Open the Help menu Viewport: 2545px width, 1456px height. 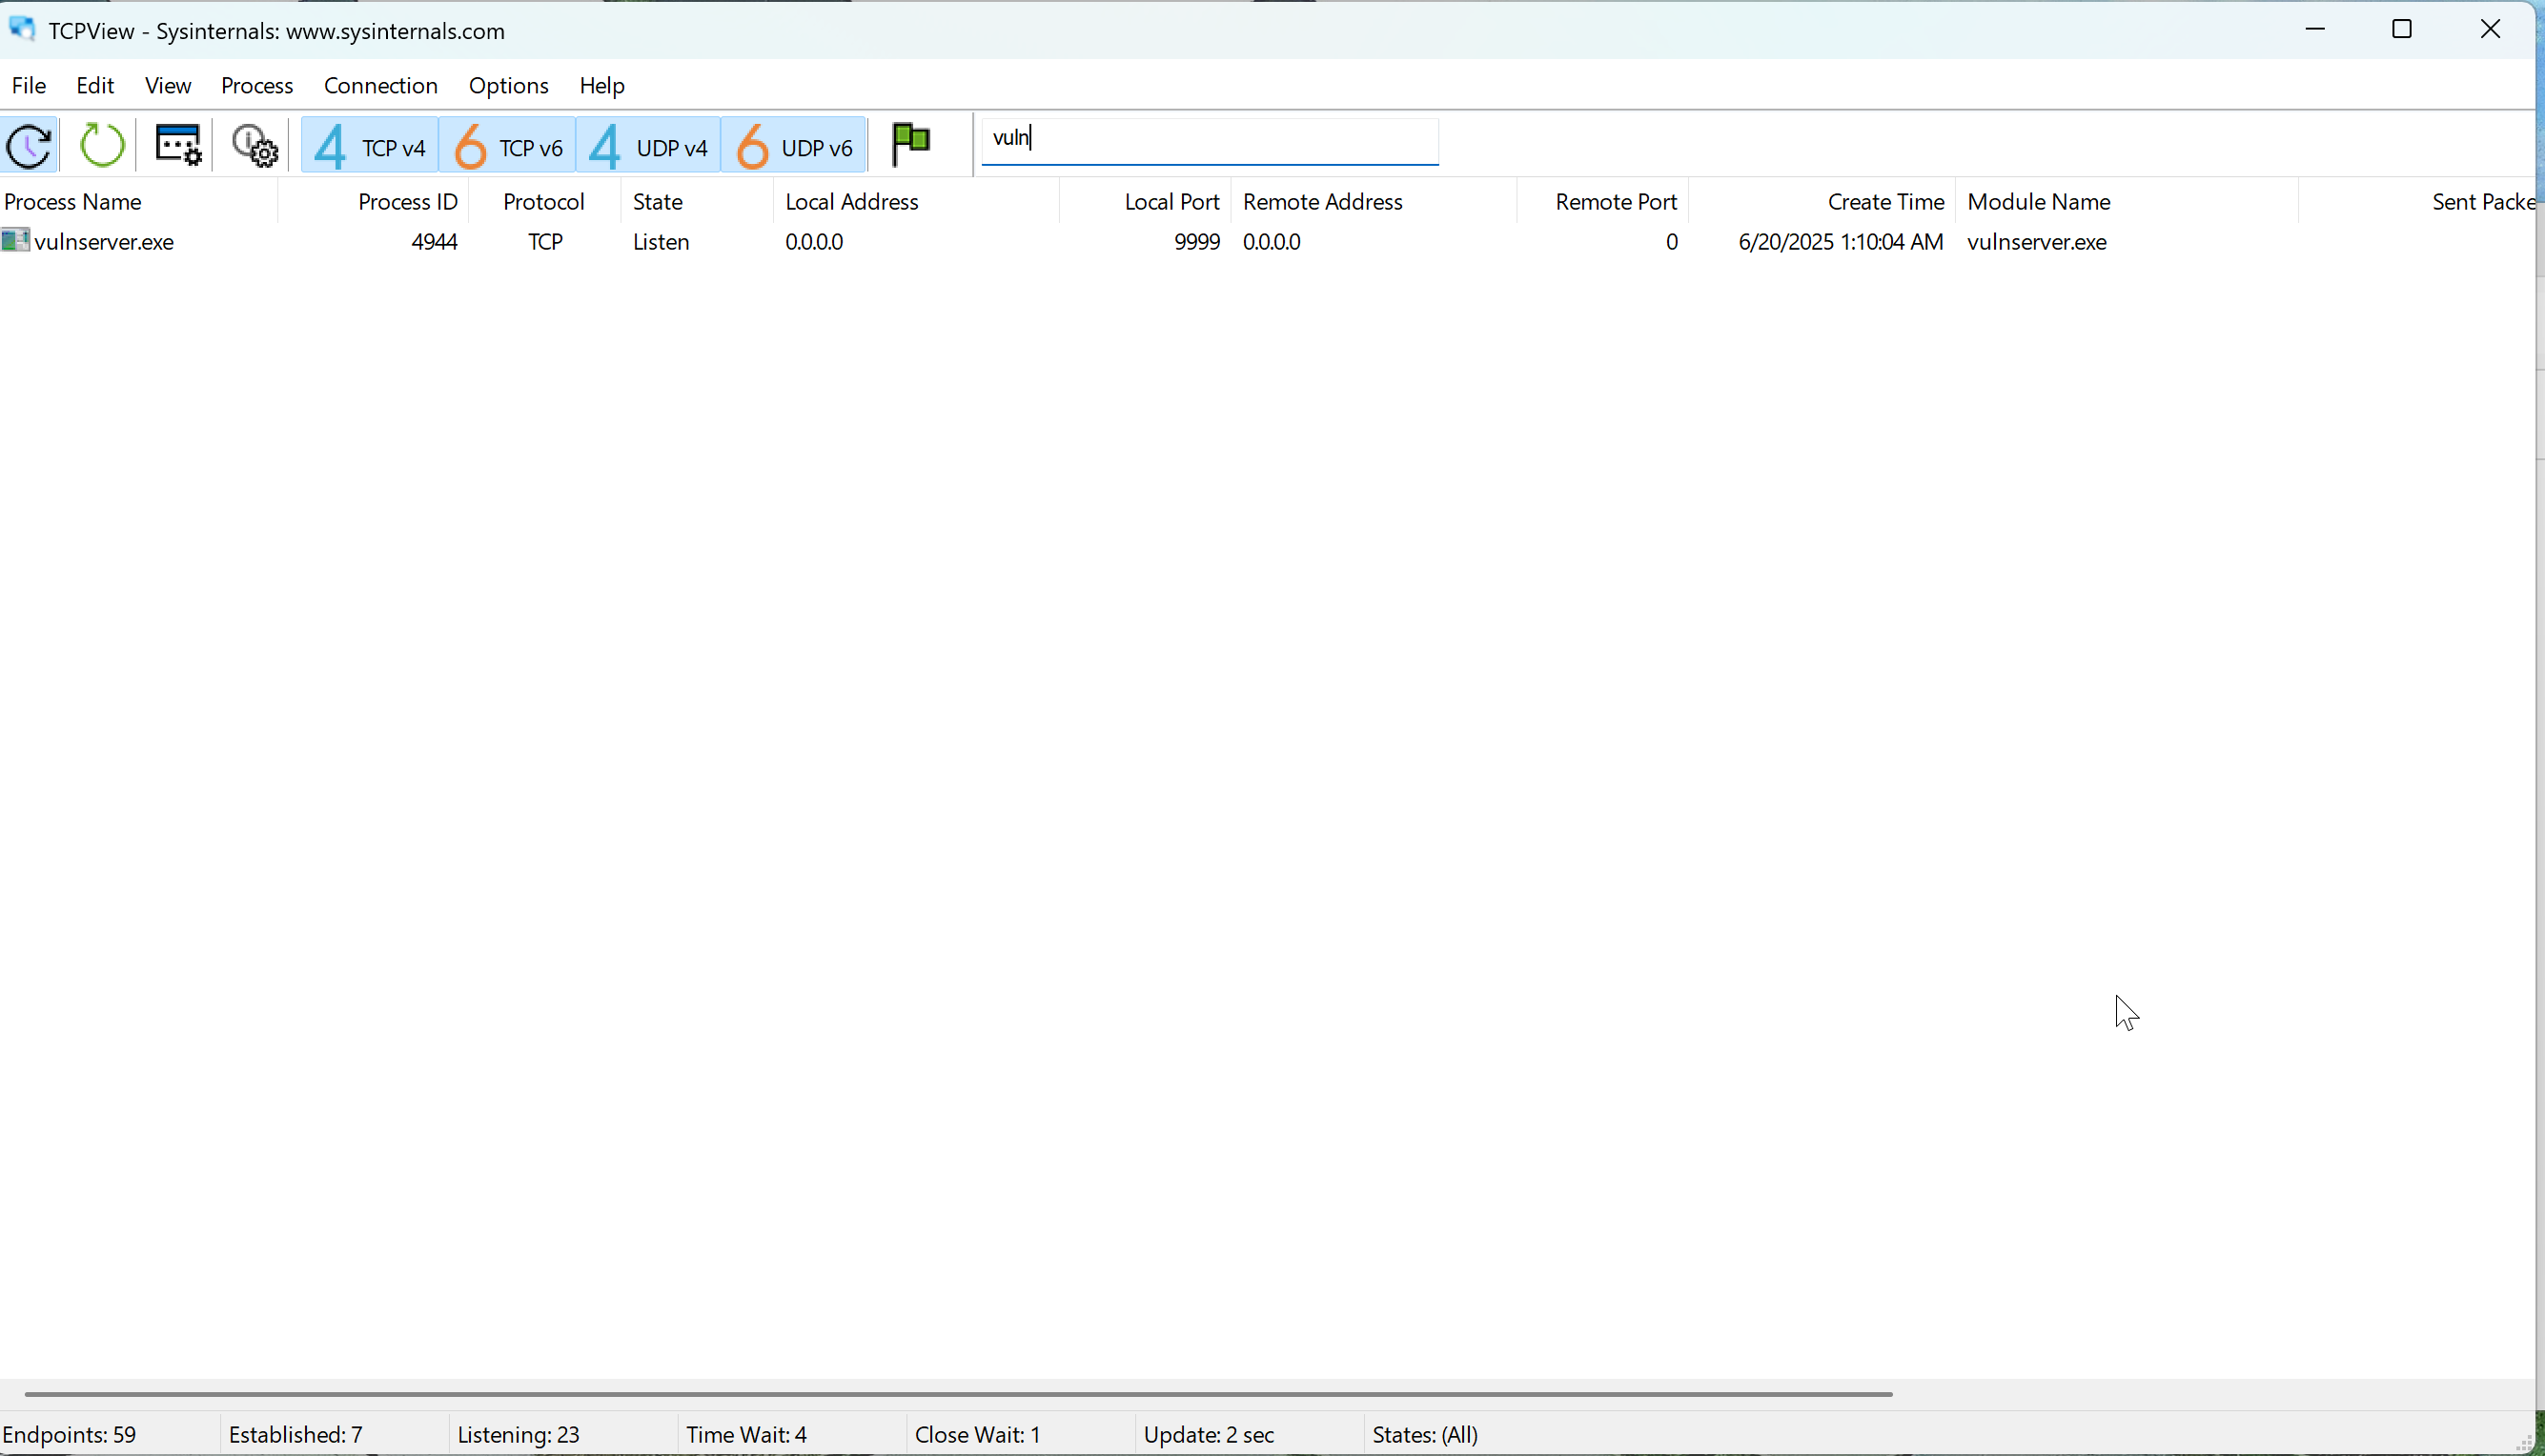click(x=601, y=85)
